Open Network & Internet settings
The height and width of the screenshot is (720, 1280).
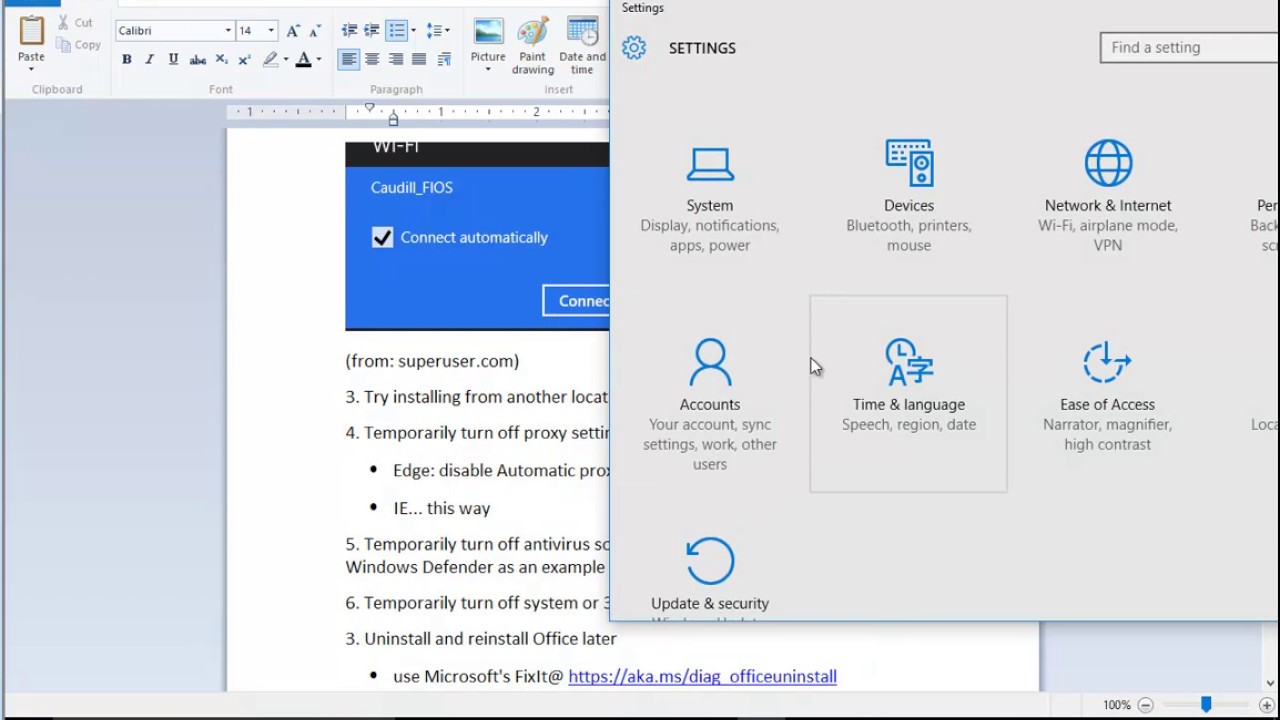point(1108,194)
